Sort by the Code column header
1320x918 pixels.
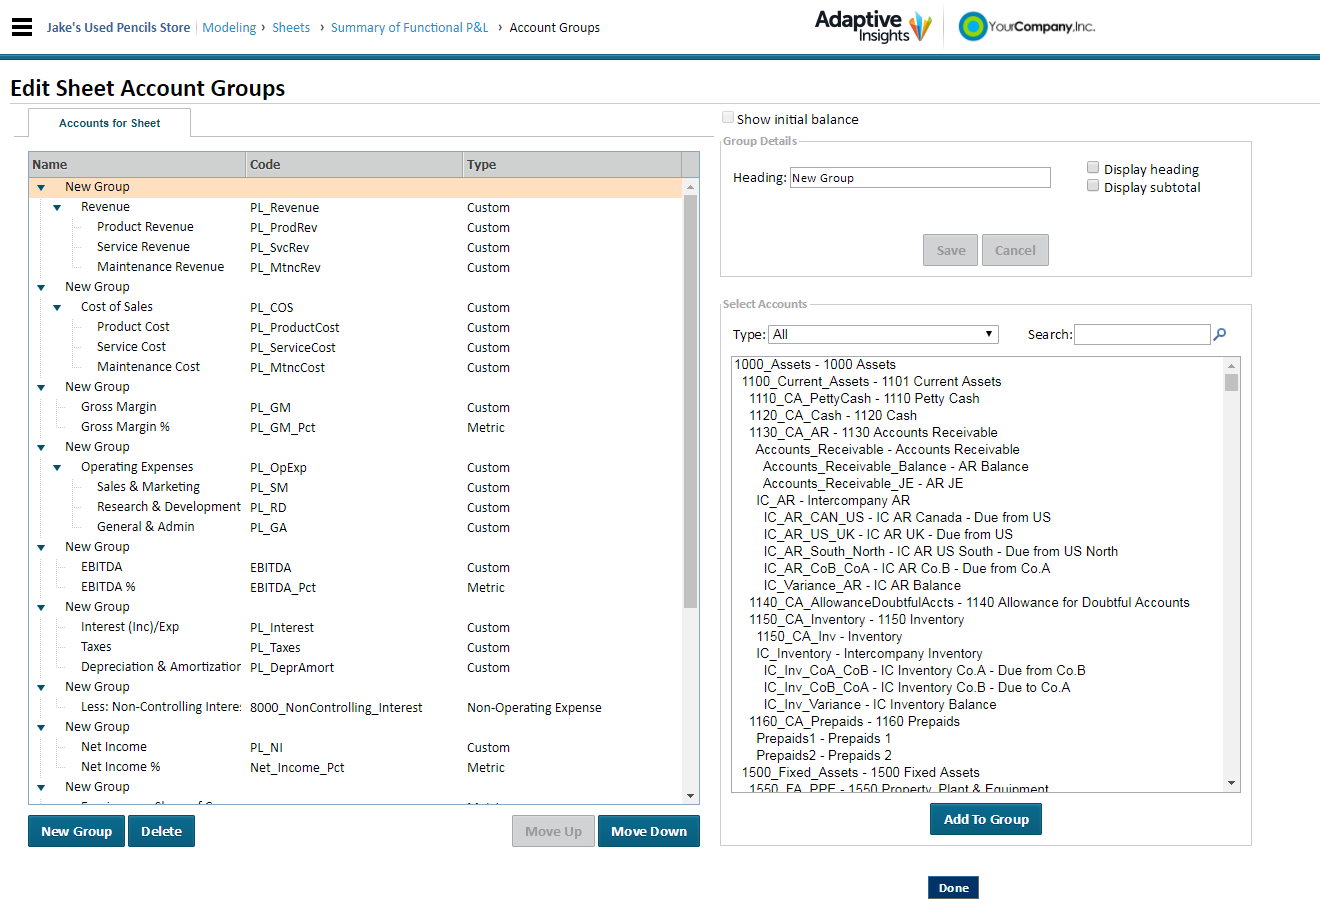354,165
